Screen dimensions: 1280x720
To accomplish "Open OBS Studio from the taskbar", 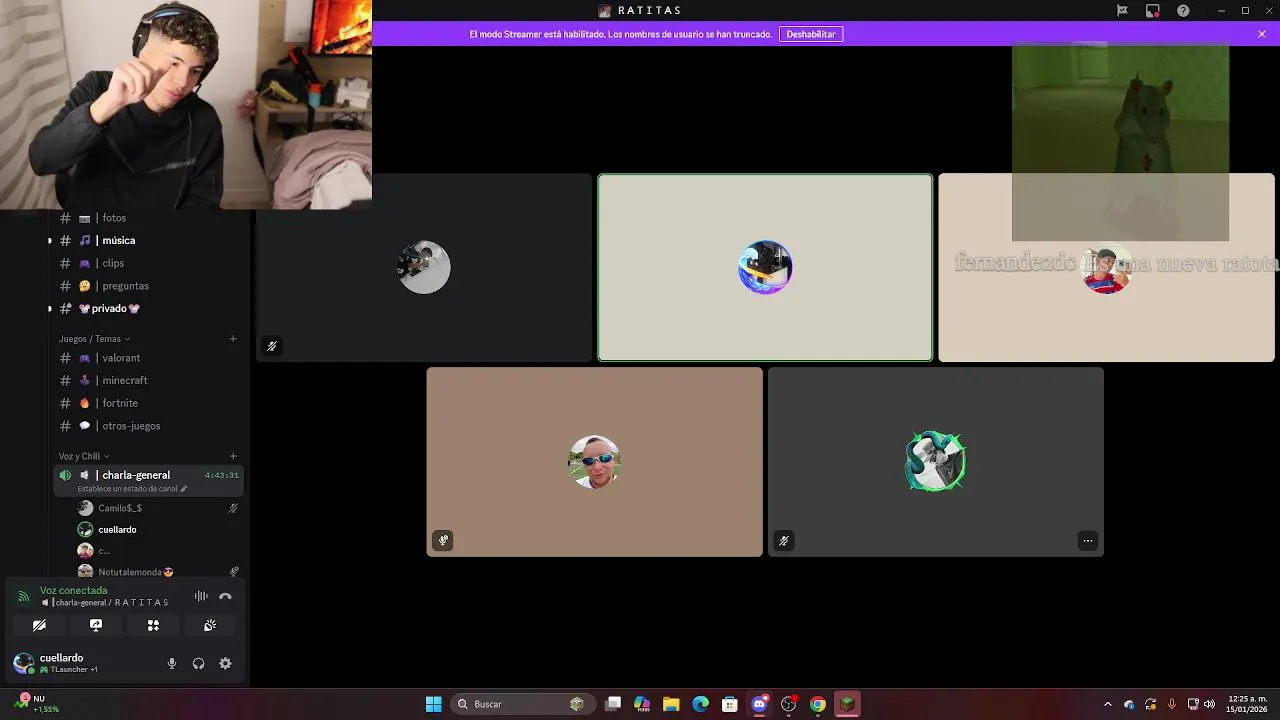I will coord(788,704).
